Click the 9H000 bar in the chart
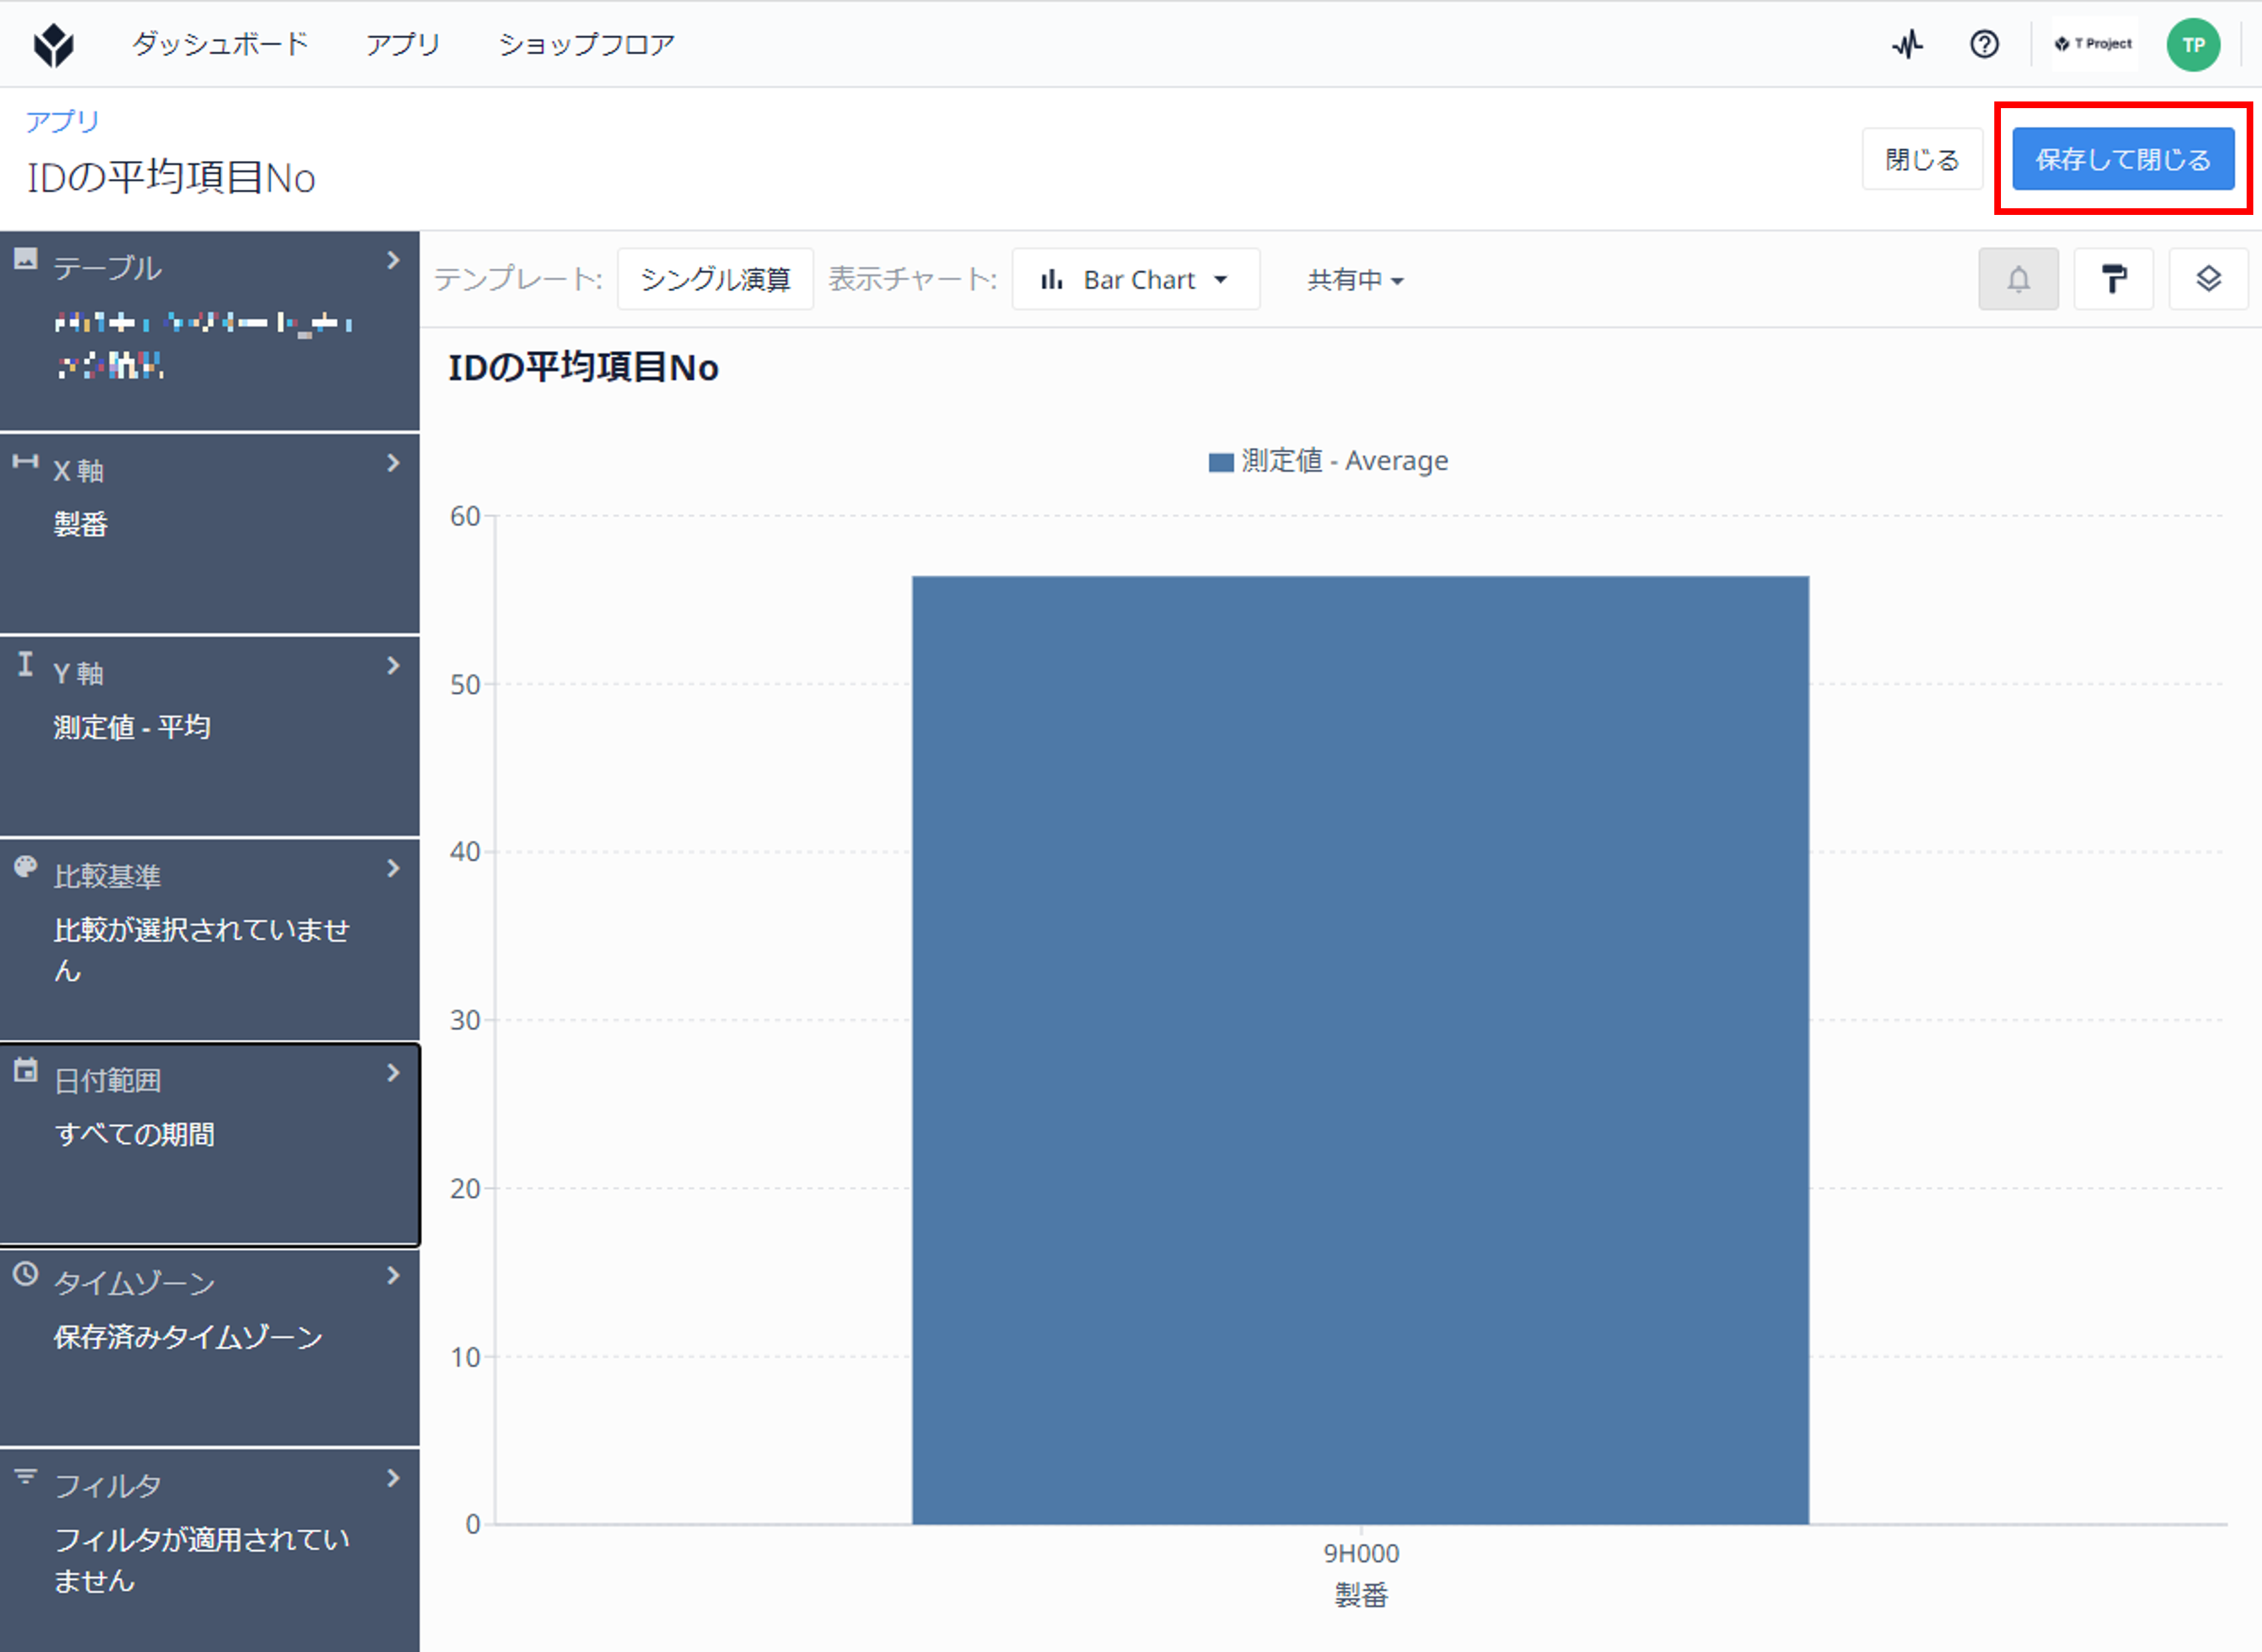 pos(1360,1050)
